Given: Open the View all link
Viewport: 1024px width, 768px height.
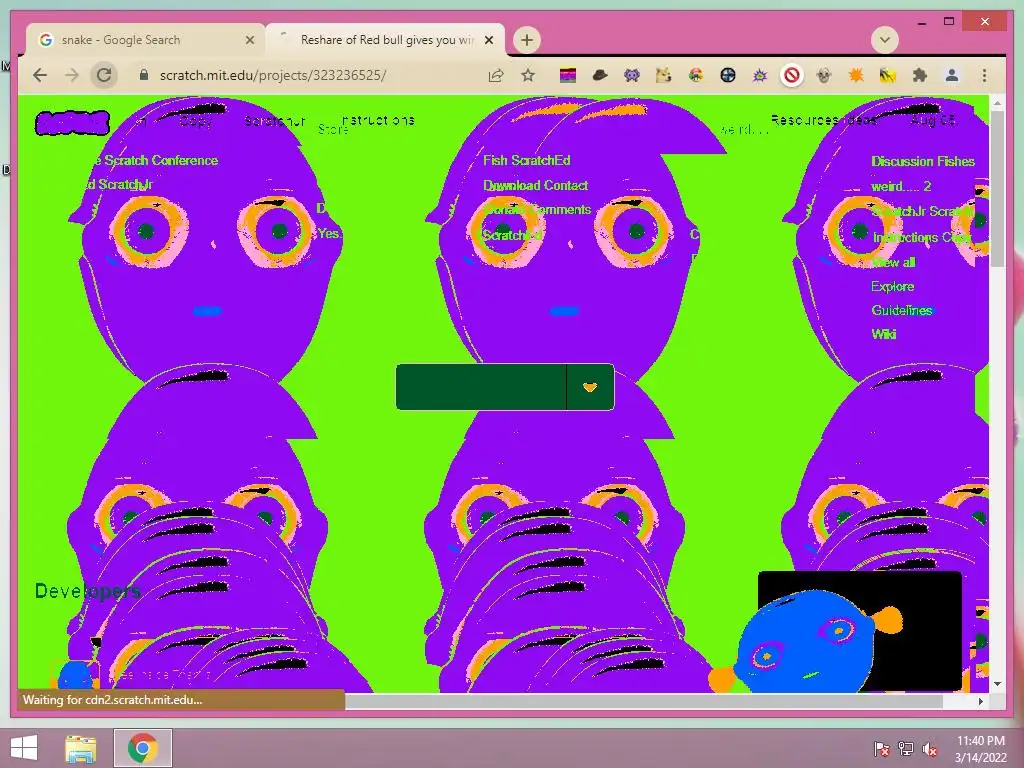Looking at the screenshot, I should (x=895, y=263).
